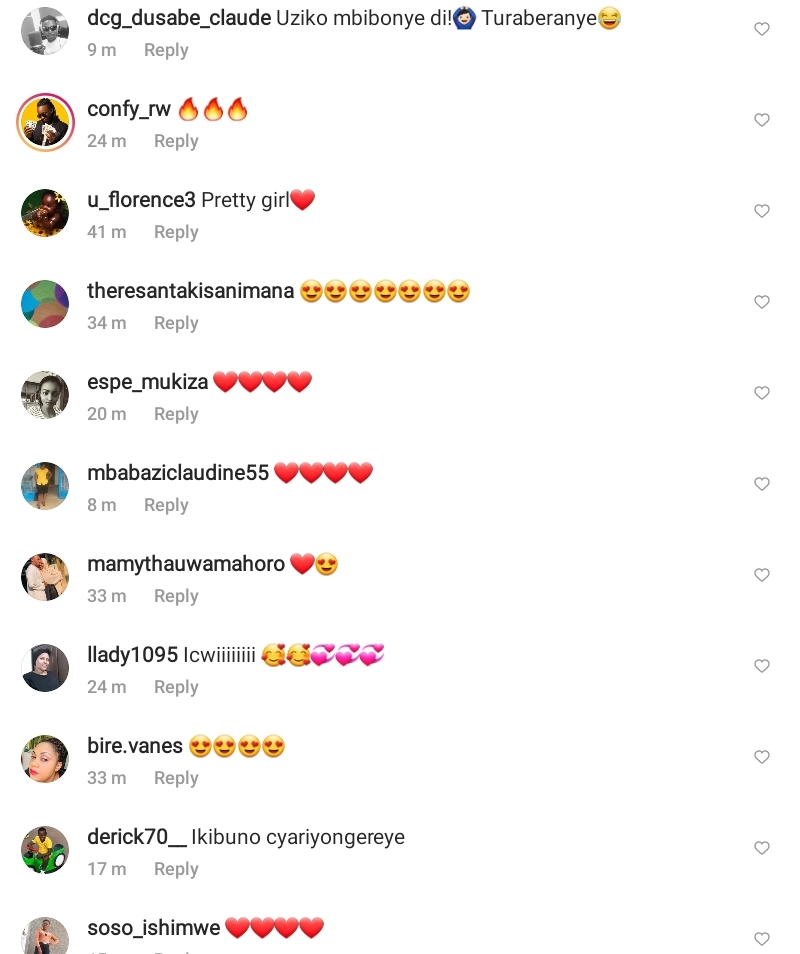Like mamythauwamahoro's comment
Screen dimensions: 800x954
point(762,574)
